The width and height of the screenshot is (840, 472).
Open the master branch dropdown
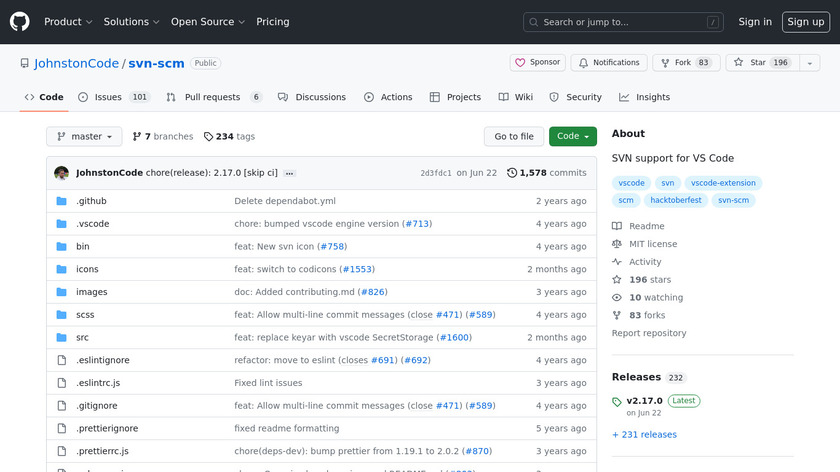click(x=84, y=136)
